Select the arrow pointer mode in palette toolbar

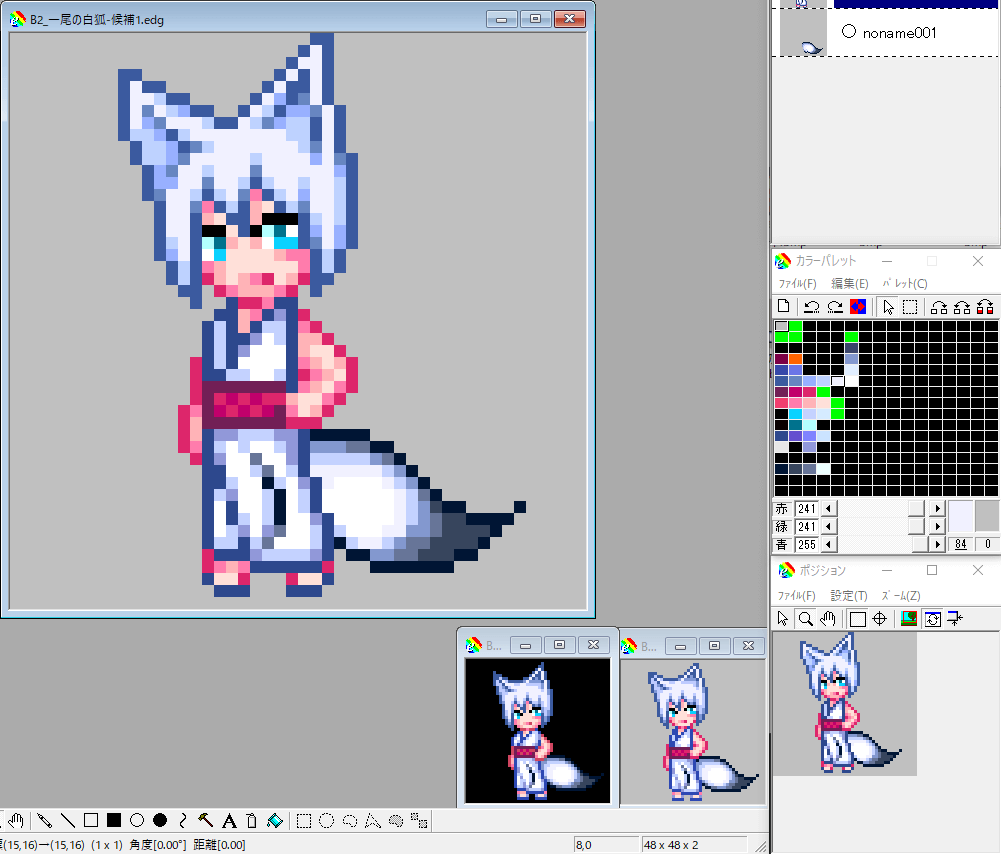point(888,307)
